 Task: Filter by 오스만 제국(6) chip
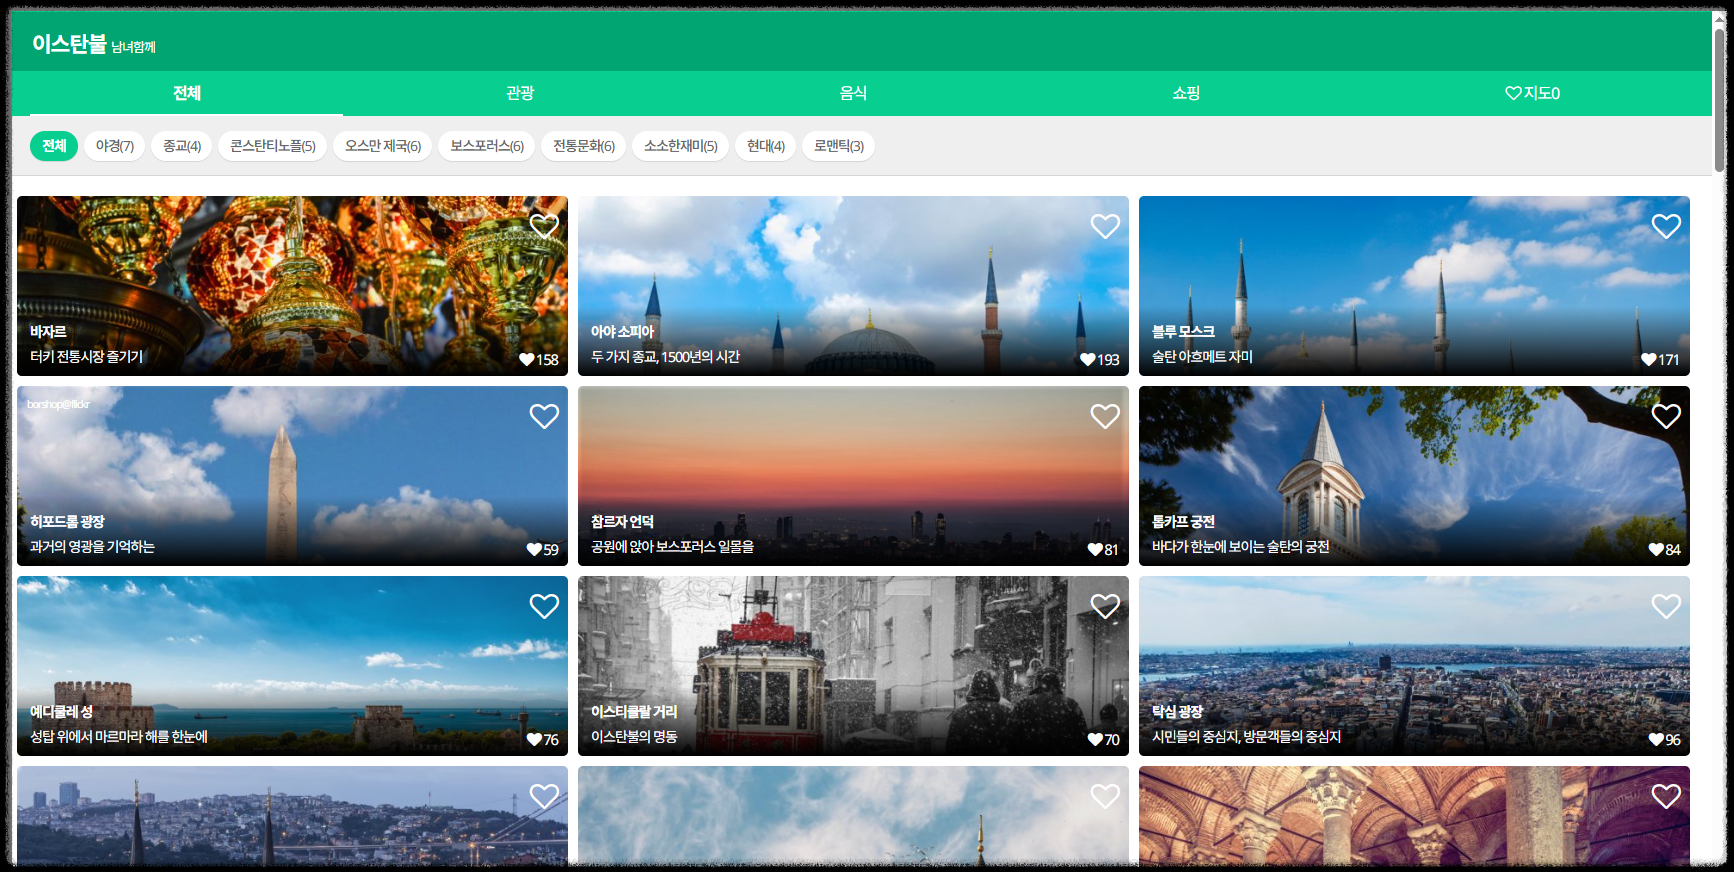click(383, 146)
